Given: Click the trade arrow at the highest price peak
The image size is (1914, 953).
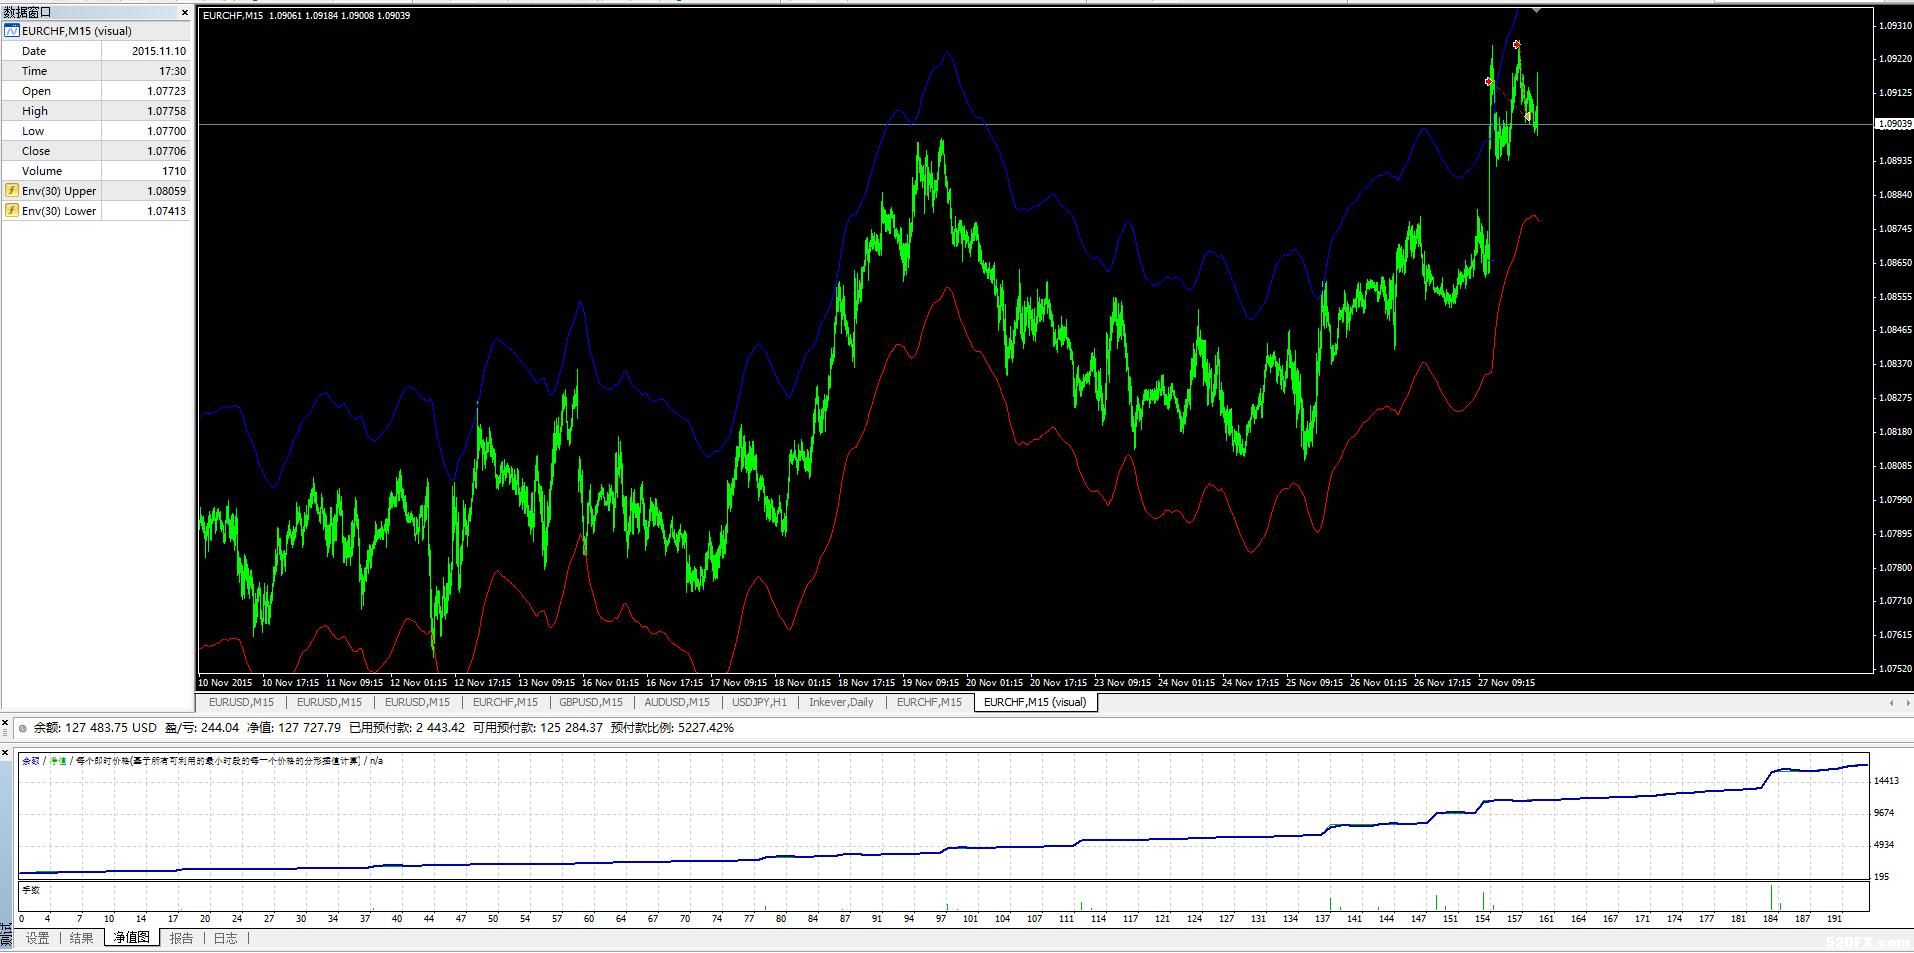Looking at the screenshot, I should [x=1517, y=45].
